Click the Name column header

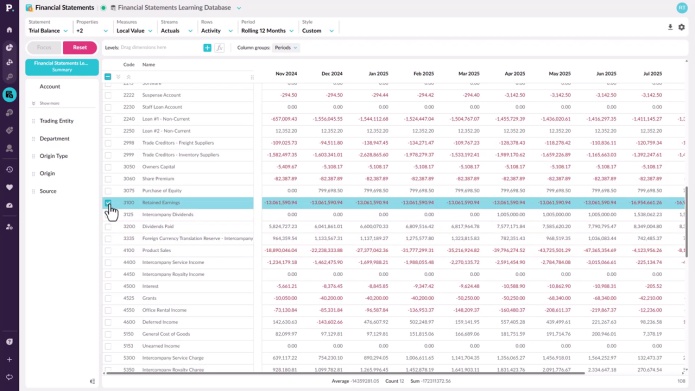coord(148,65)
